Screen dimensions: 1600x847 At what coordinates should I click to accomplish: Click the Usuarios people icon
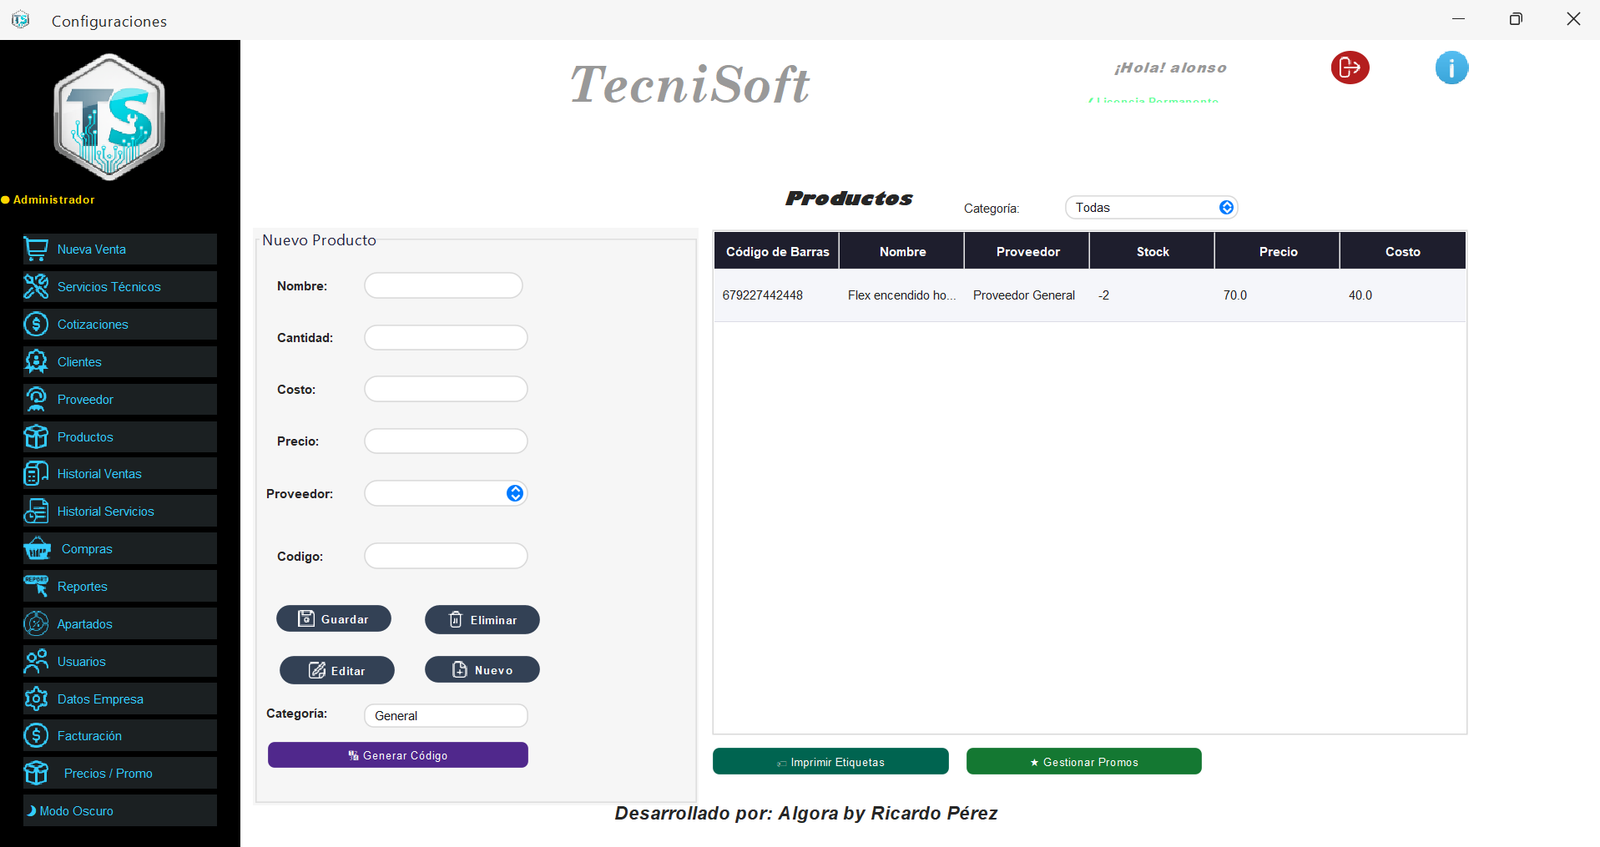[36, 661]
